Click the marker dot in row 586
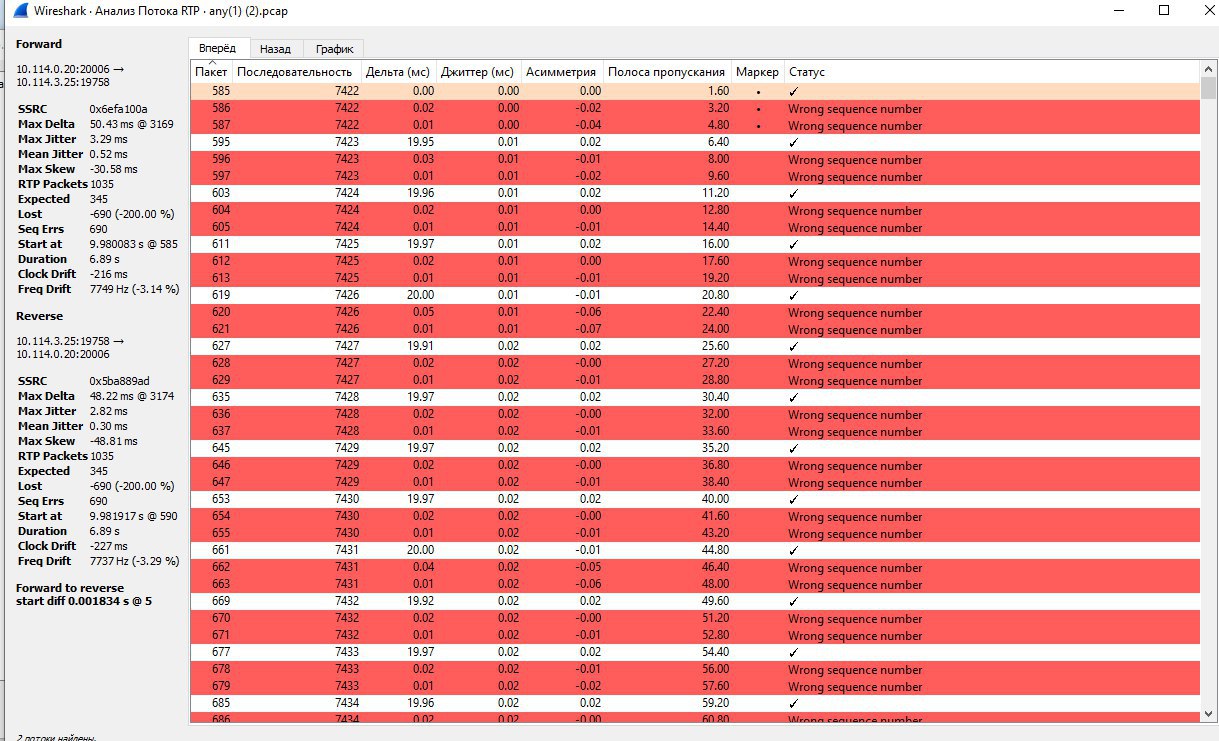 click(758, 108)
